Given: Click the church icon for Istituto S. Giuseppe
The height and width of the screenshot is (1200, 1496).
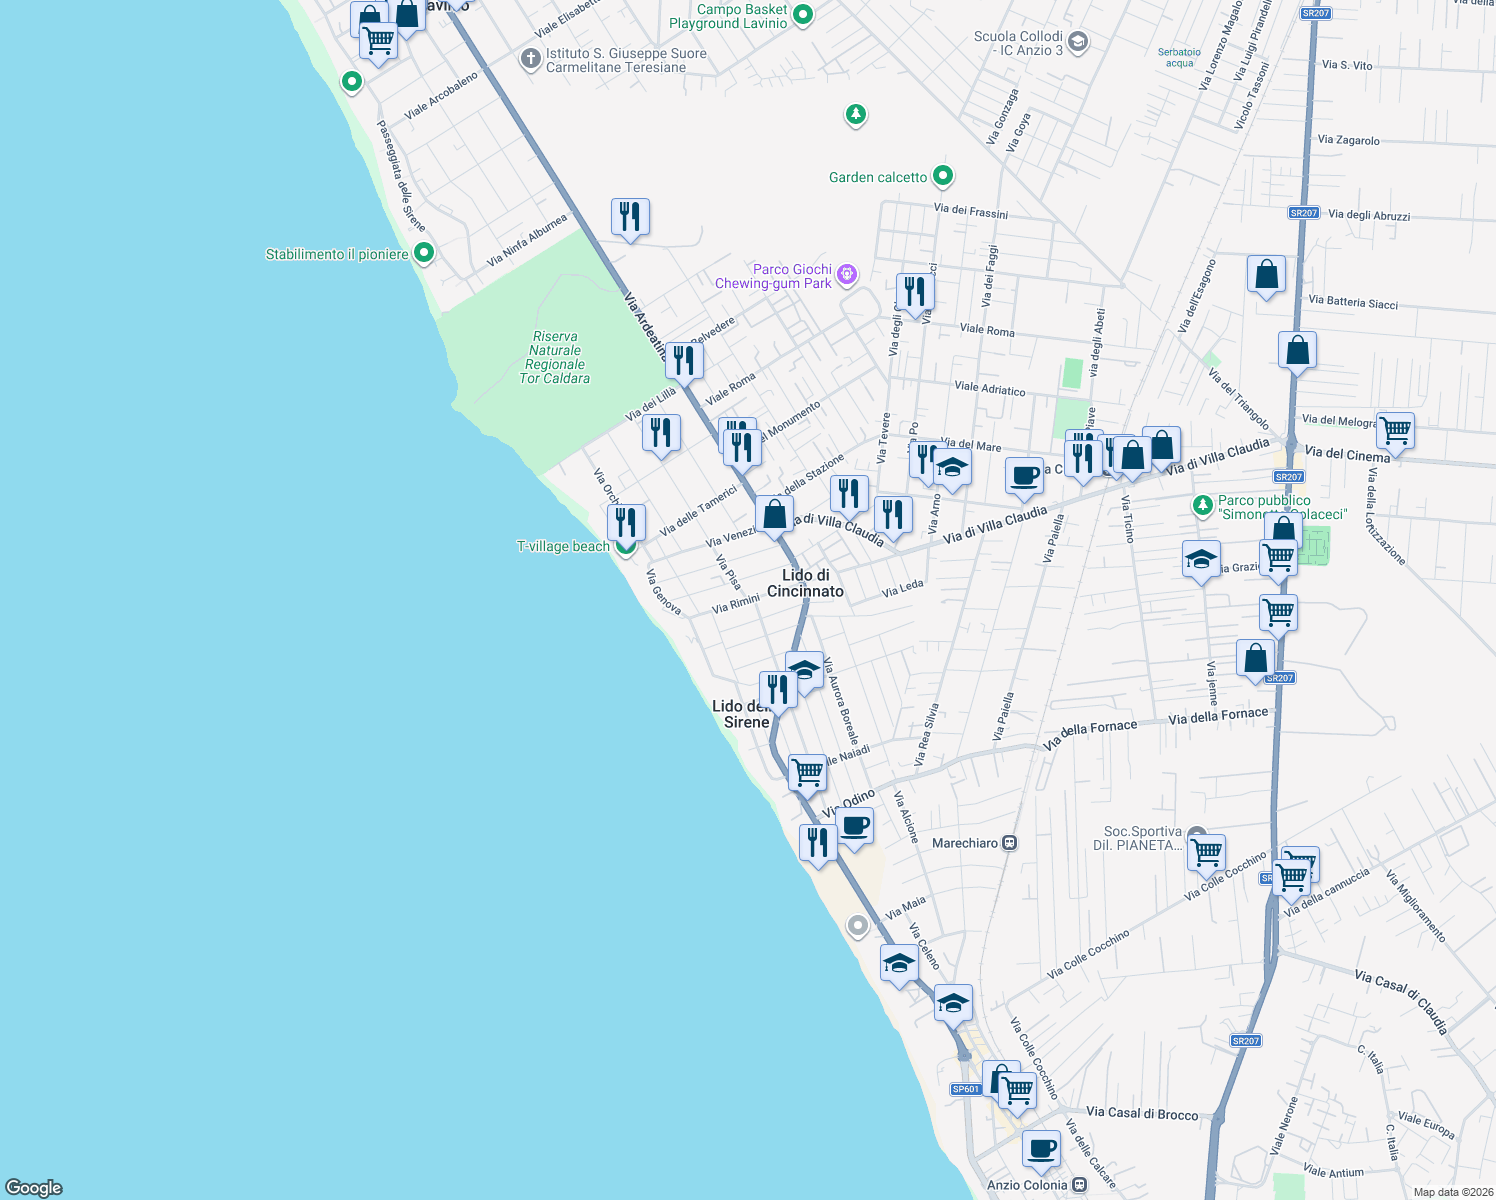Looking at the screenshot, I should 532,58.
